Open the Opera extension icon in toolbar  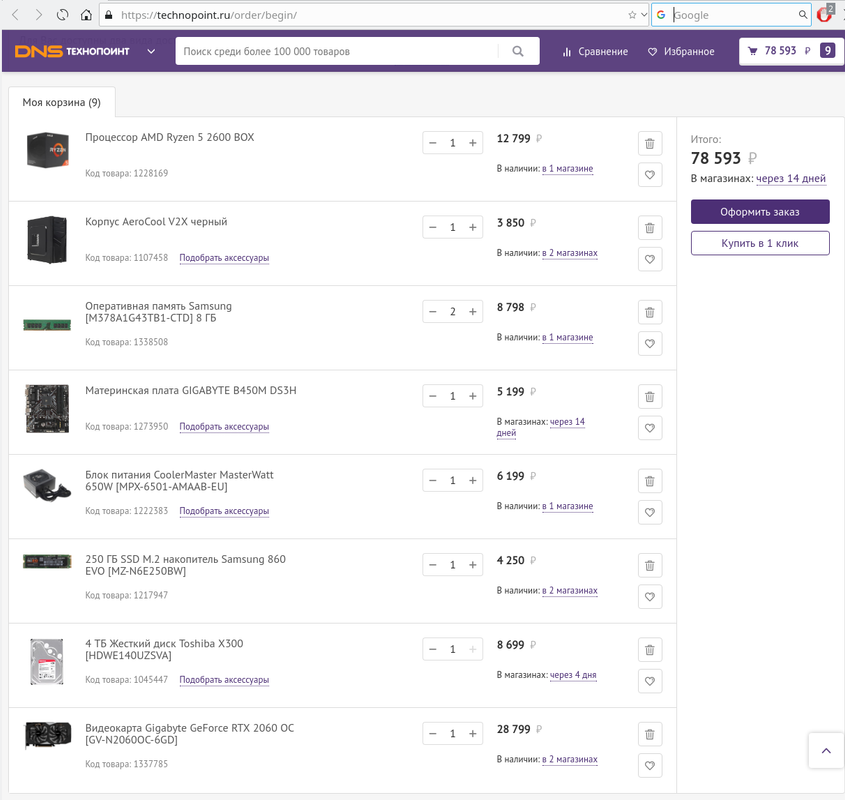[x=825, y=15]
